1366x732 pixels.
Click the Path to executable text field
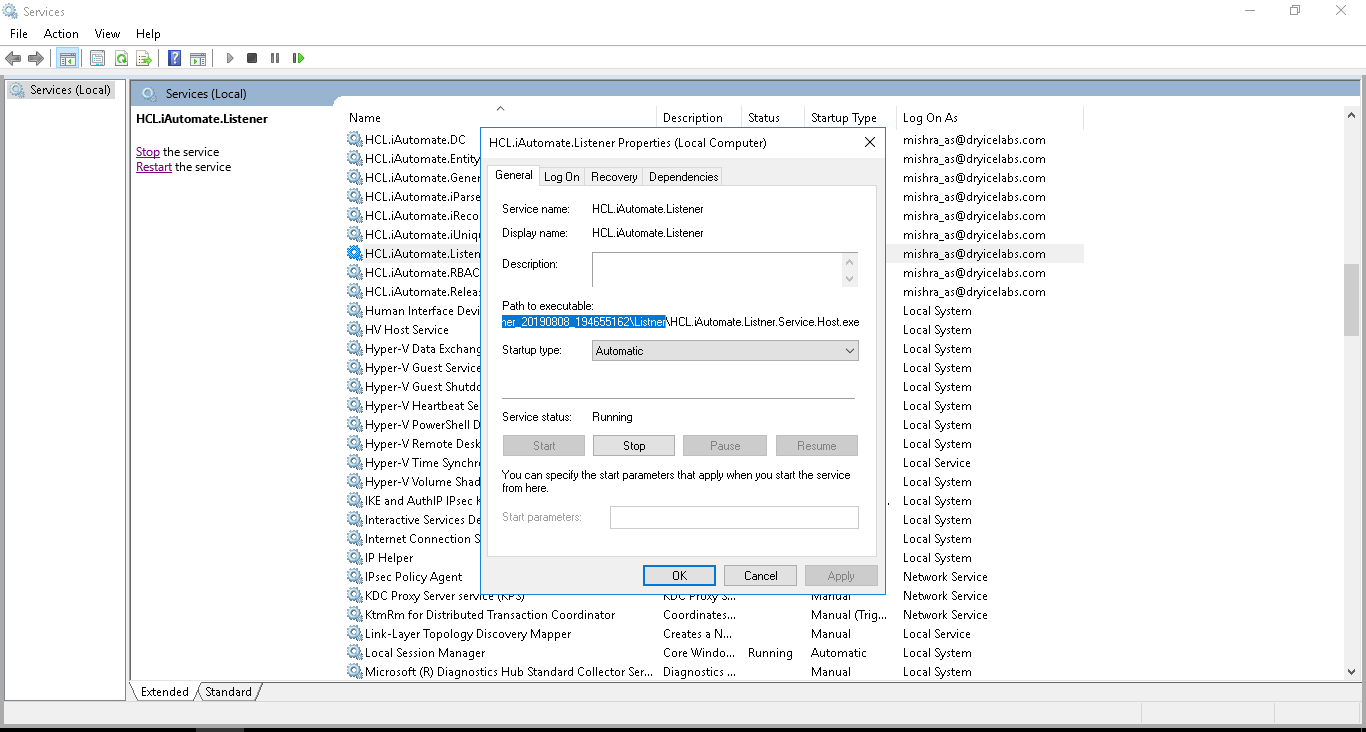click(x=680, y=322)
